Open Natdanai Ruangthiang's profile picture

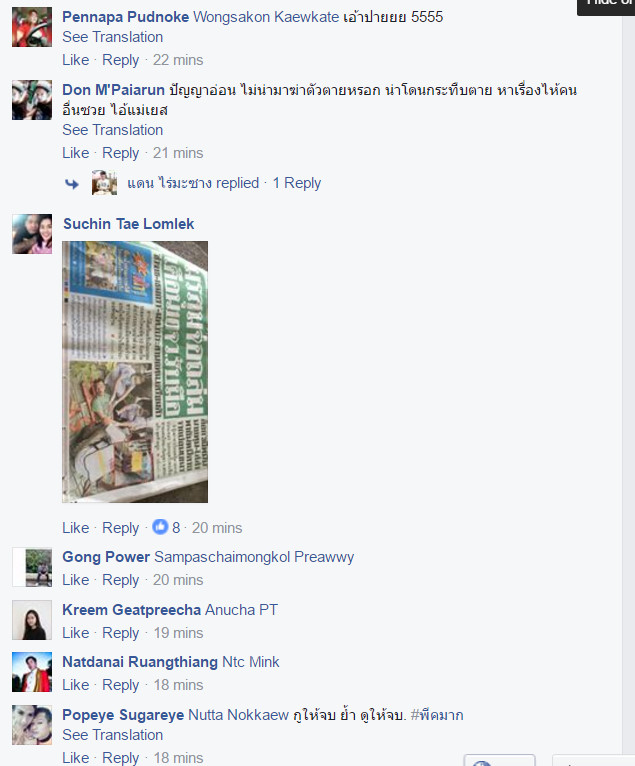pos(32,672)
